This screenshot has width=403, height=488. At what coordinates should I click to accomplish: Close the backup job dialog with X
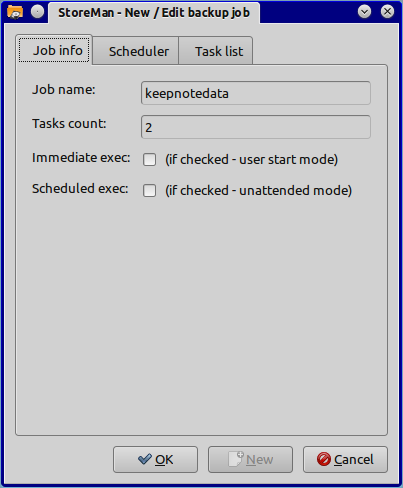click(387, 12)
